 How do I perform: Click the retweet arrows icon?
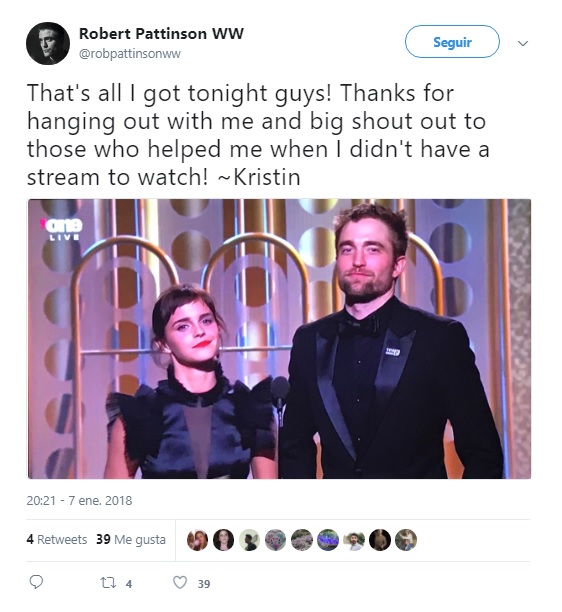pyautogui.click(x=108, y=583)
